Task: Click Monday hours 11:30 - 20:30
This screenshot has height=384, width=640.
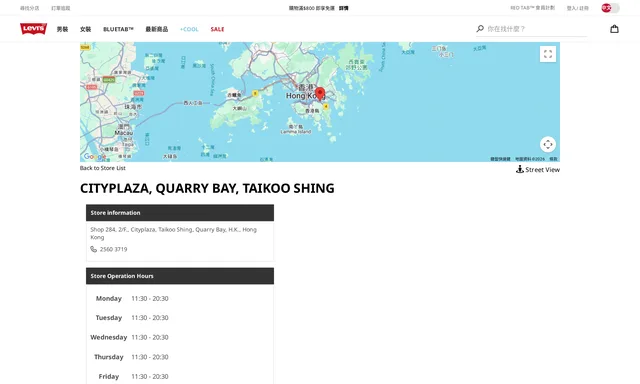Action: (x=150, y=298)
